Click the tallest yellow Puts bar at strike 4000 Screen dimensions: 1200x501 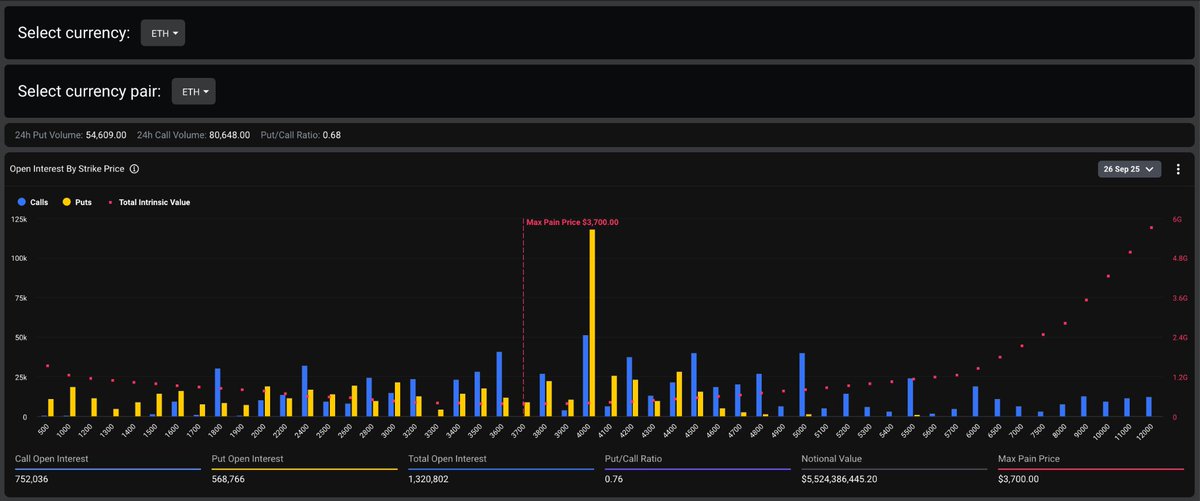tap(592, 322)
